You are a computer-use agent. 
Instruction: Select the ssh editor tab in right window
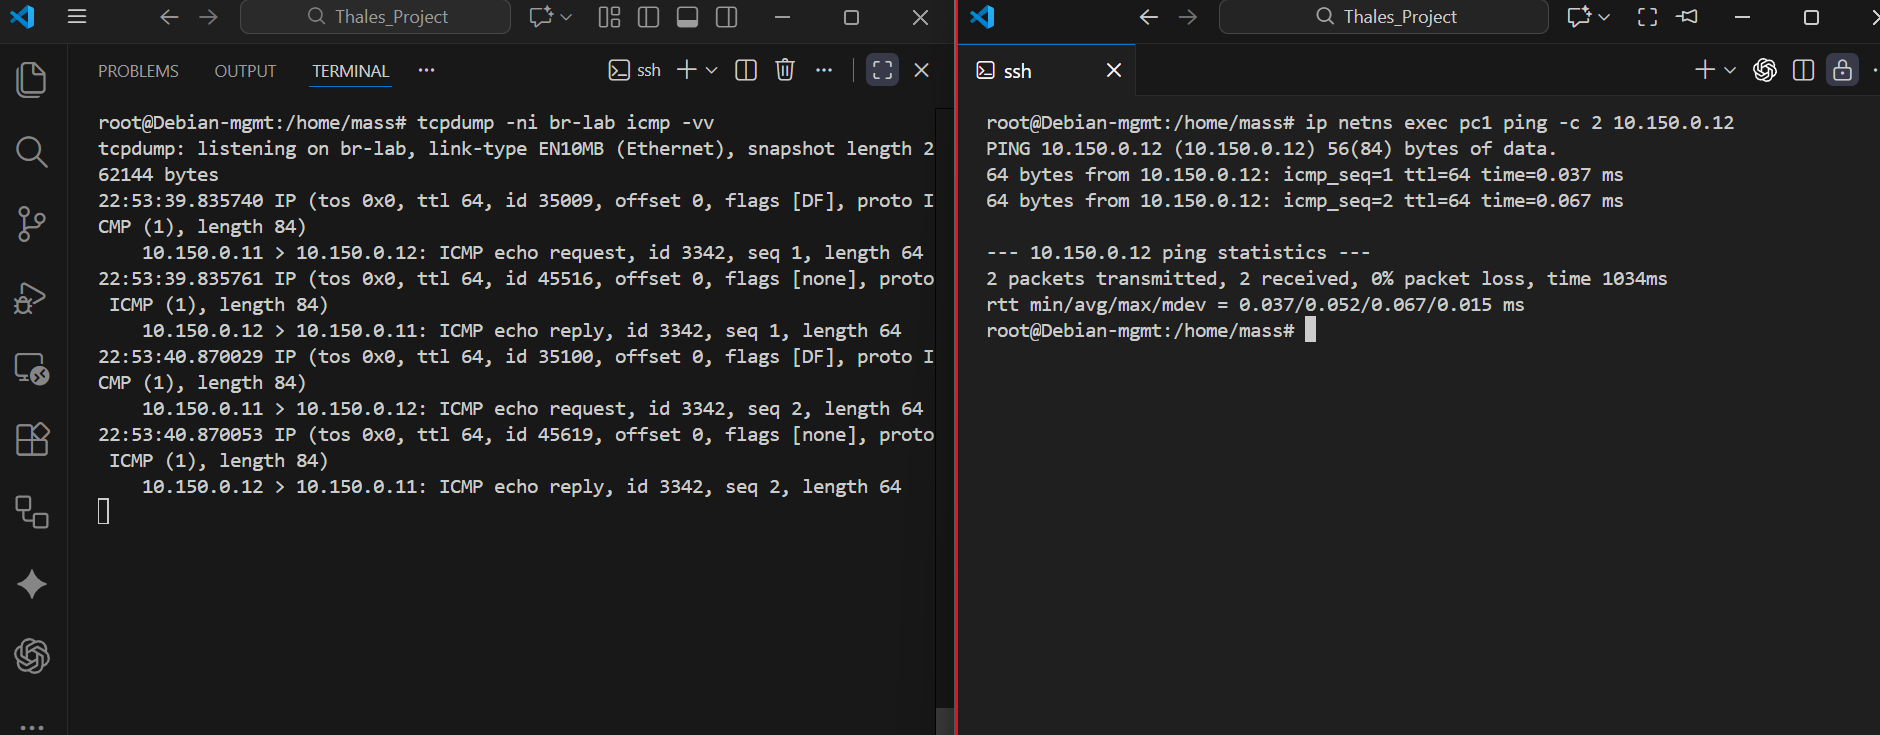1047,70
